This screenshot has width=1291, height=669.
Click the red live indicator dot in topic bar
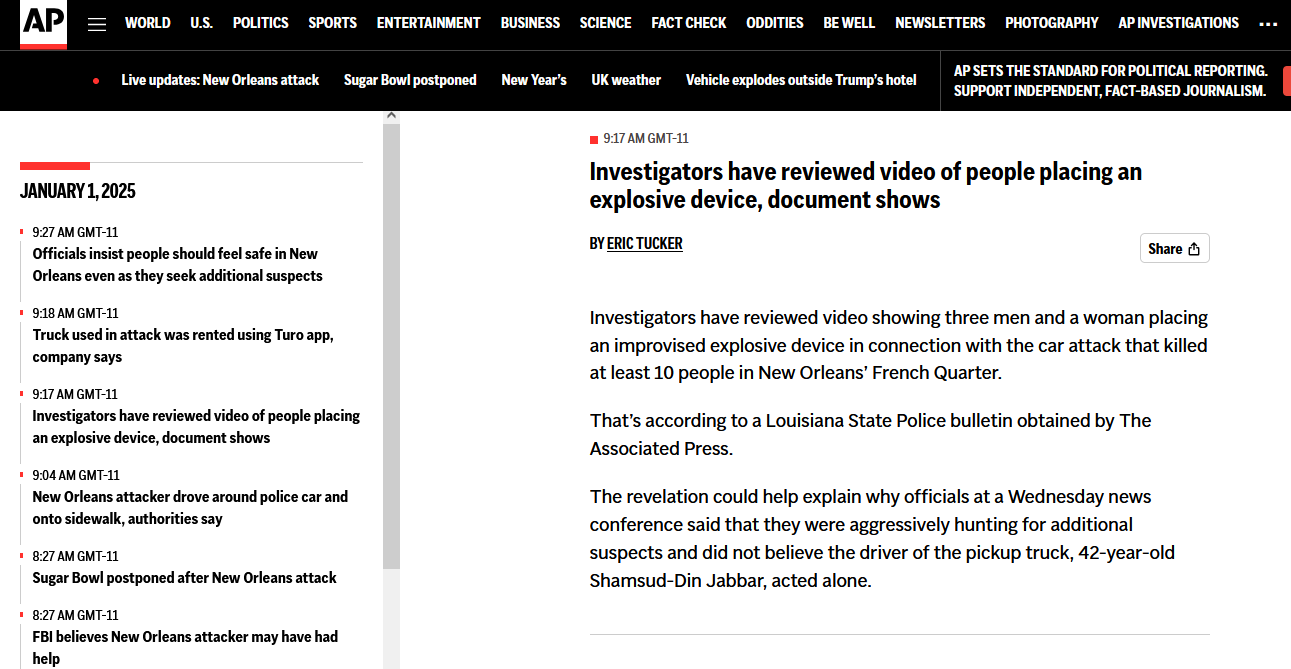click(96, 81)
